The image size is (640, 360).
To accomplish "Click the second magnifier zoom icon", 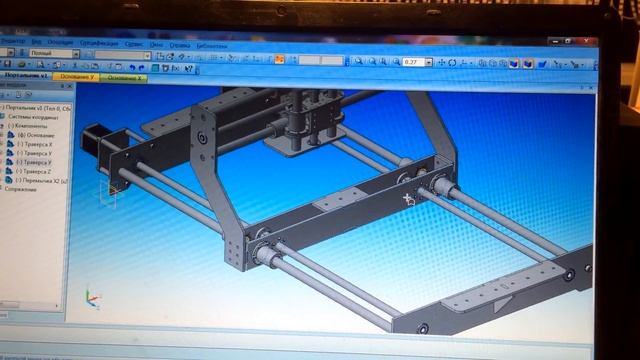I will click(372, 61).
